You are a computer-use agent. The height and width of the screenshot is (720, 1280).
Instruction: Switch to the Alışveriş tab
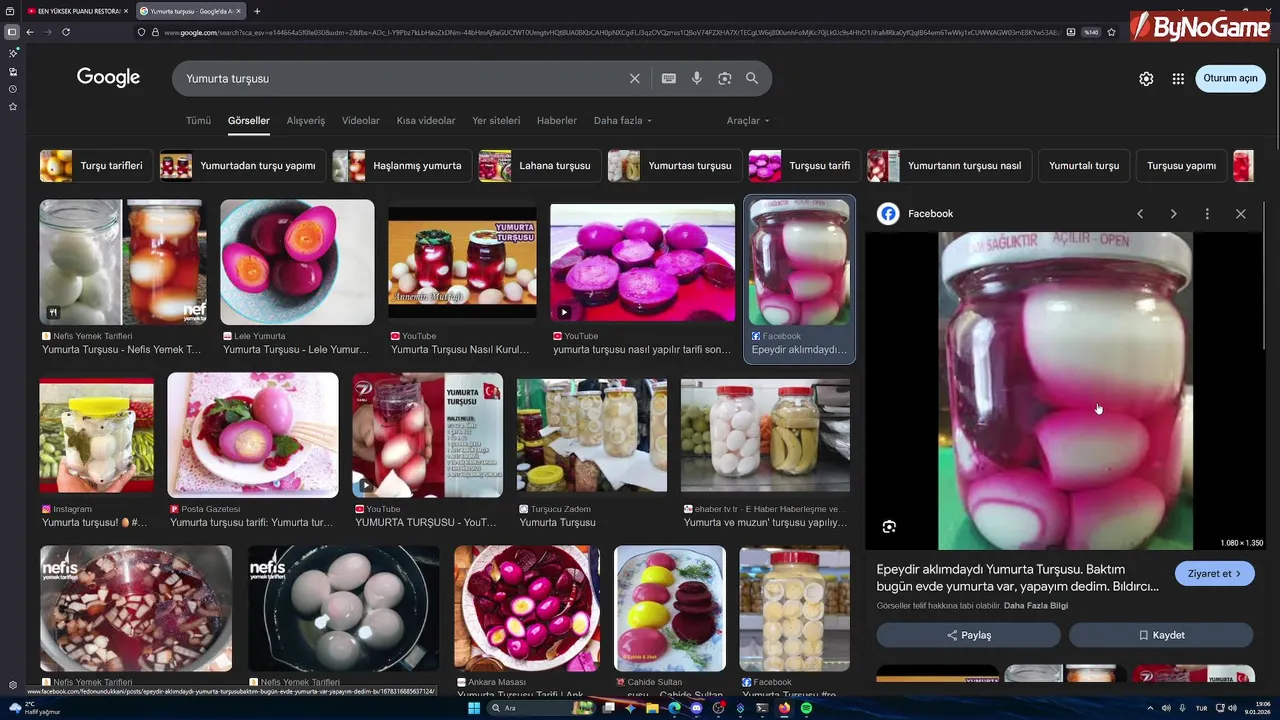306,121
